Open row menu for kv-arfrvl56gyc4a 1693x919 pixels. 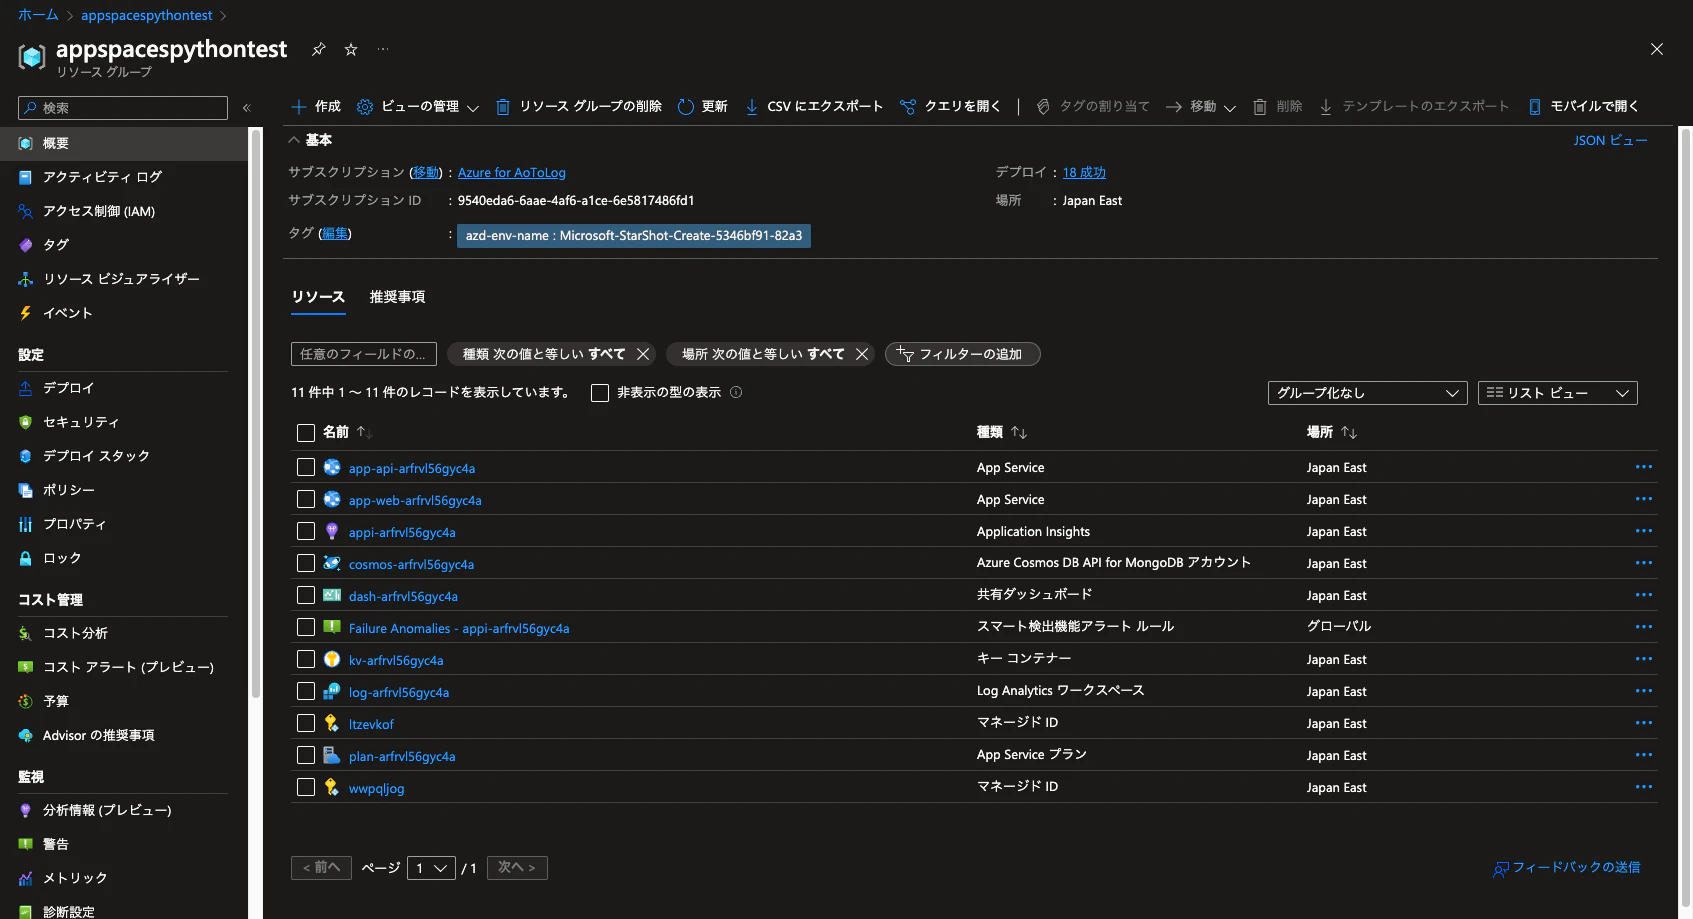click(1644, 659)
